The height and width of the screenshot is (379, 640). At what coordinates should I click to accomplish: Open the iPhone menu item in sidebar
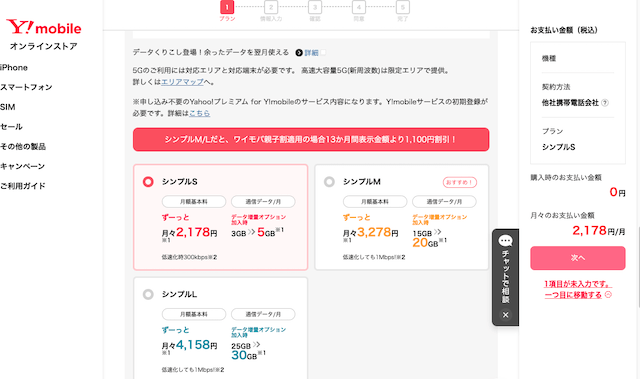point(14,68)
